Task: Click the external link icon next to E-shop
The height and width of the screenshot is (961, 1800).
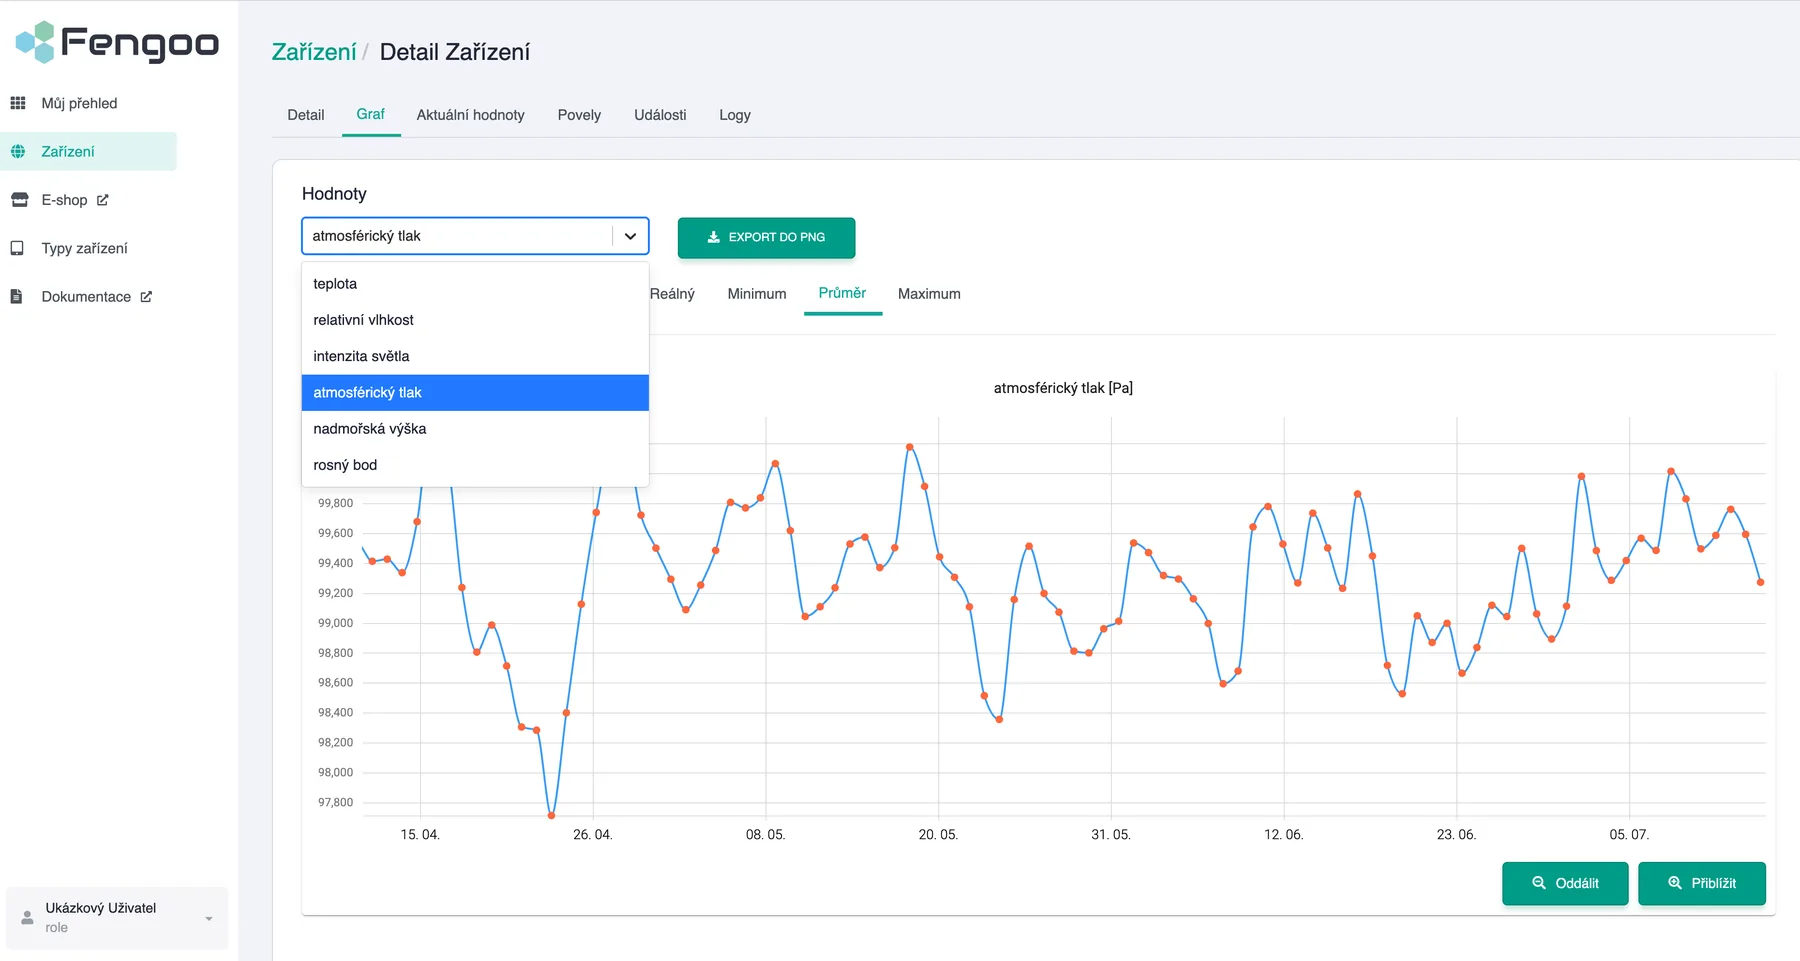Action: tap(102, 200)
